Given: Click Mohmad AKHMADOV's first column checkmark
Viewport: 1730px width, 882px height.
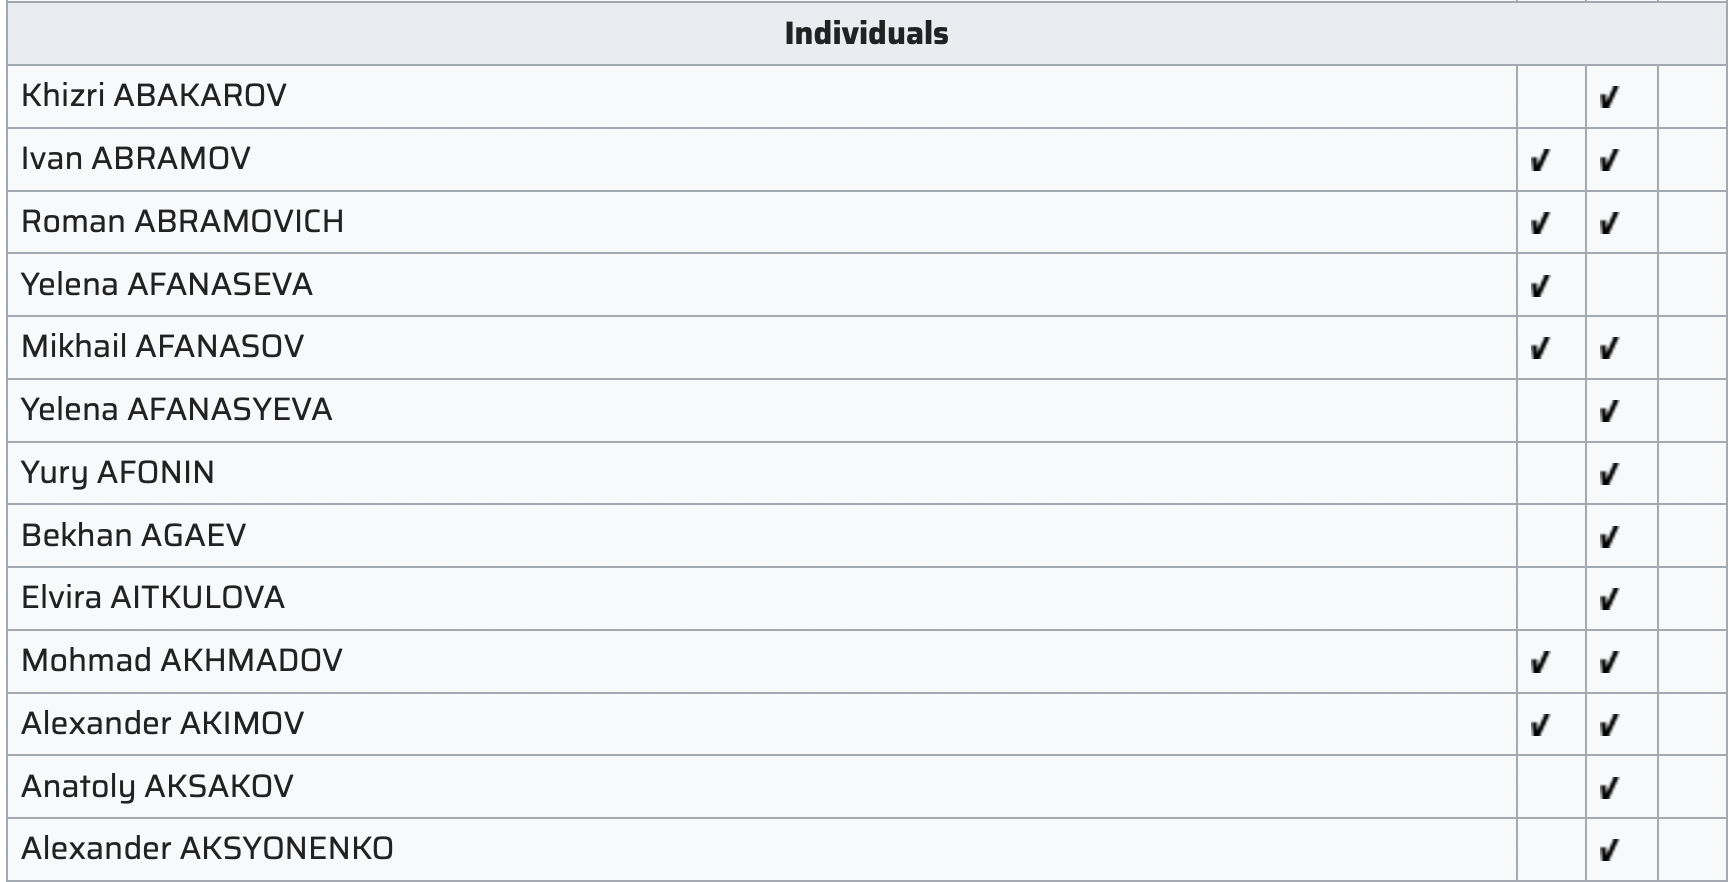Looking at the screenshot, I should coord(1540,662).
